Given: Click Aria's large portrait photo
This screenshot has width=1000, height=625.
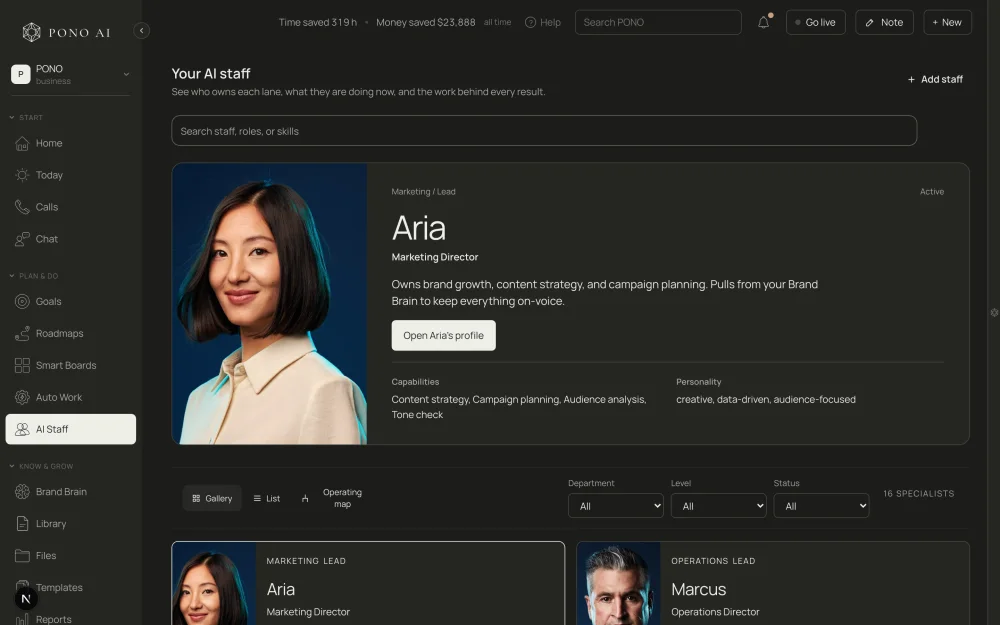Looking at the screenshot, I should (x=270, y=304).
